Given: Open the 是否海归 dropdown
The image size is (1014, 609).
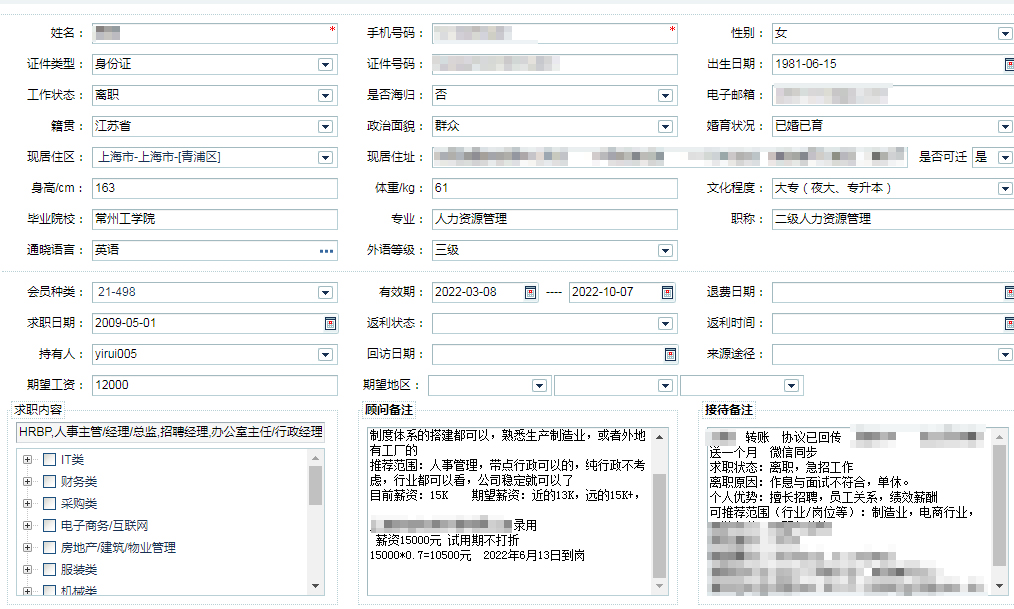Looking at the screenshot, I should click(665, 96).
